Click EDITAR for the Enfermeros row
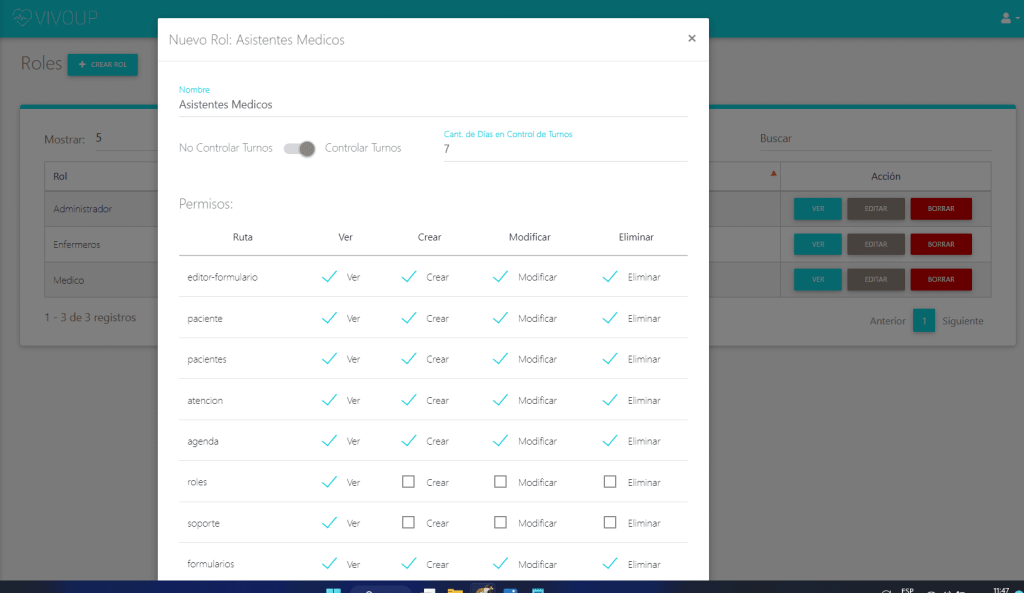1024x593 pixels. (x=876, y=244)
